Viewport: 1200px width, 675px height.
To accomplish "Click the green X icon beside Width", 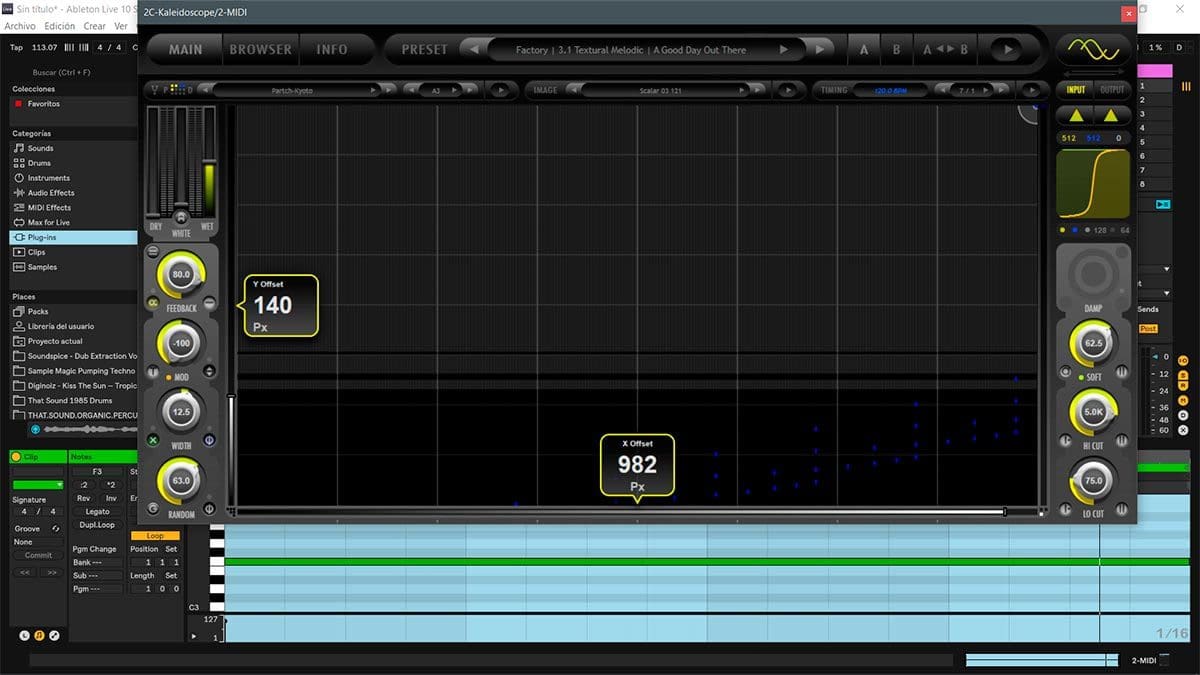I will 153,440.
